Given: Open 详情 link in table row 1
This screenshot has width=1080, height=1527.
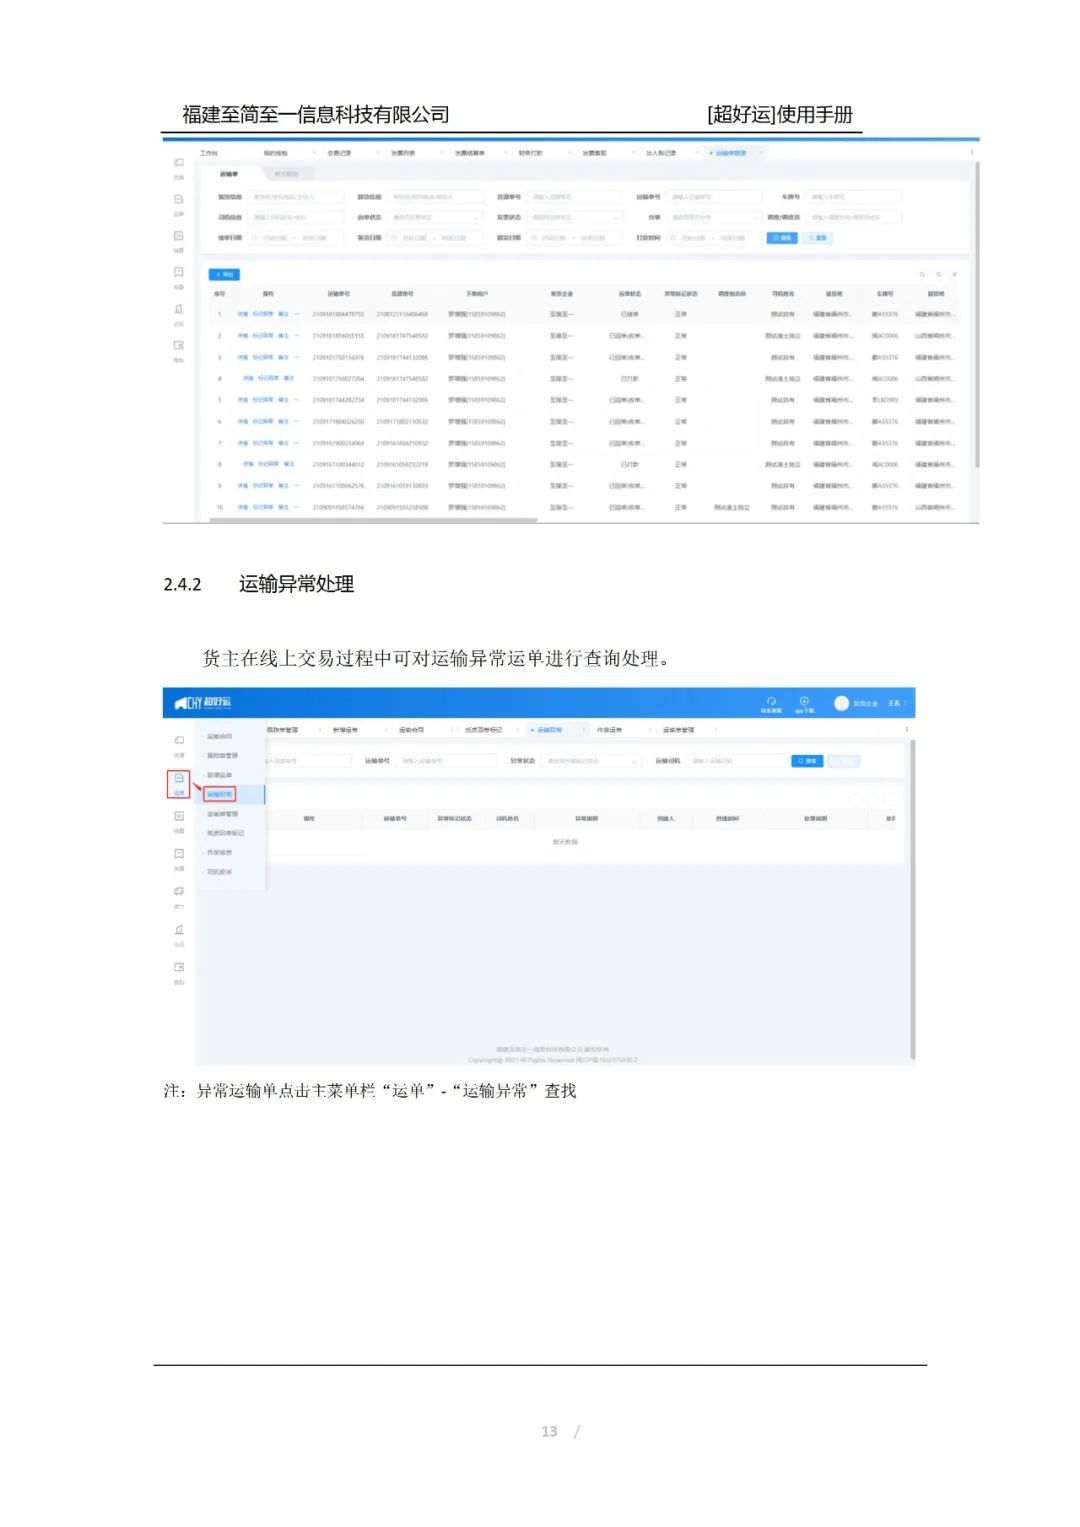Looking at the screenshot, I should tap(242, 314).
